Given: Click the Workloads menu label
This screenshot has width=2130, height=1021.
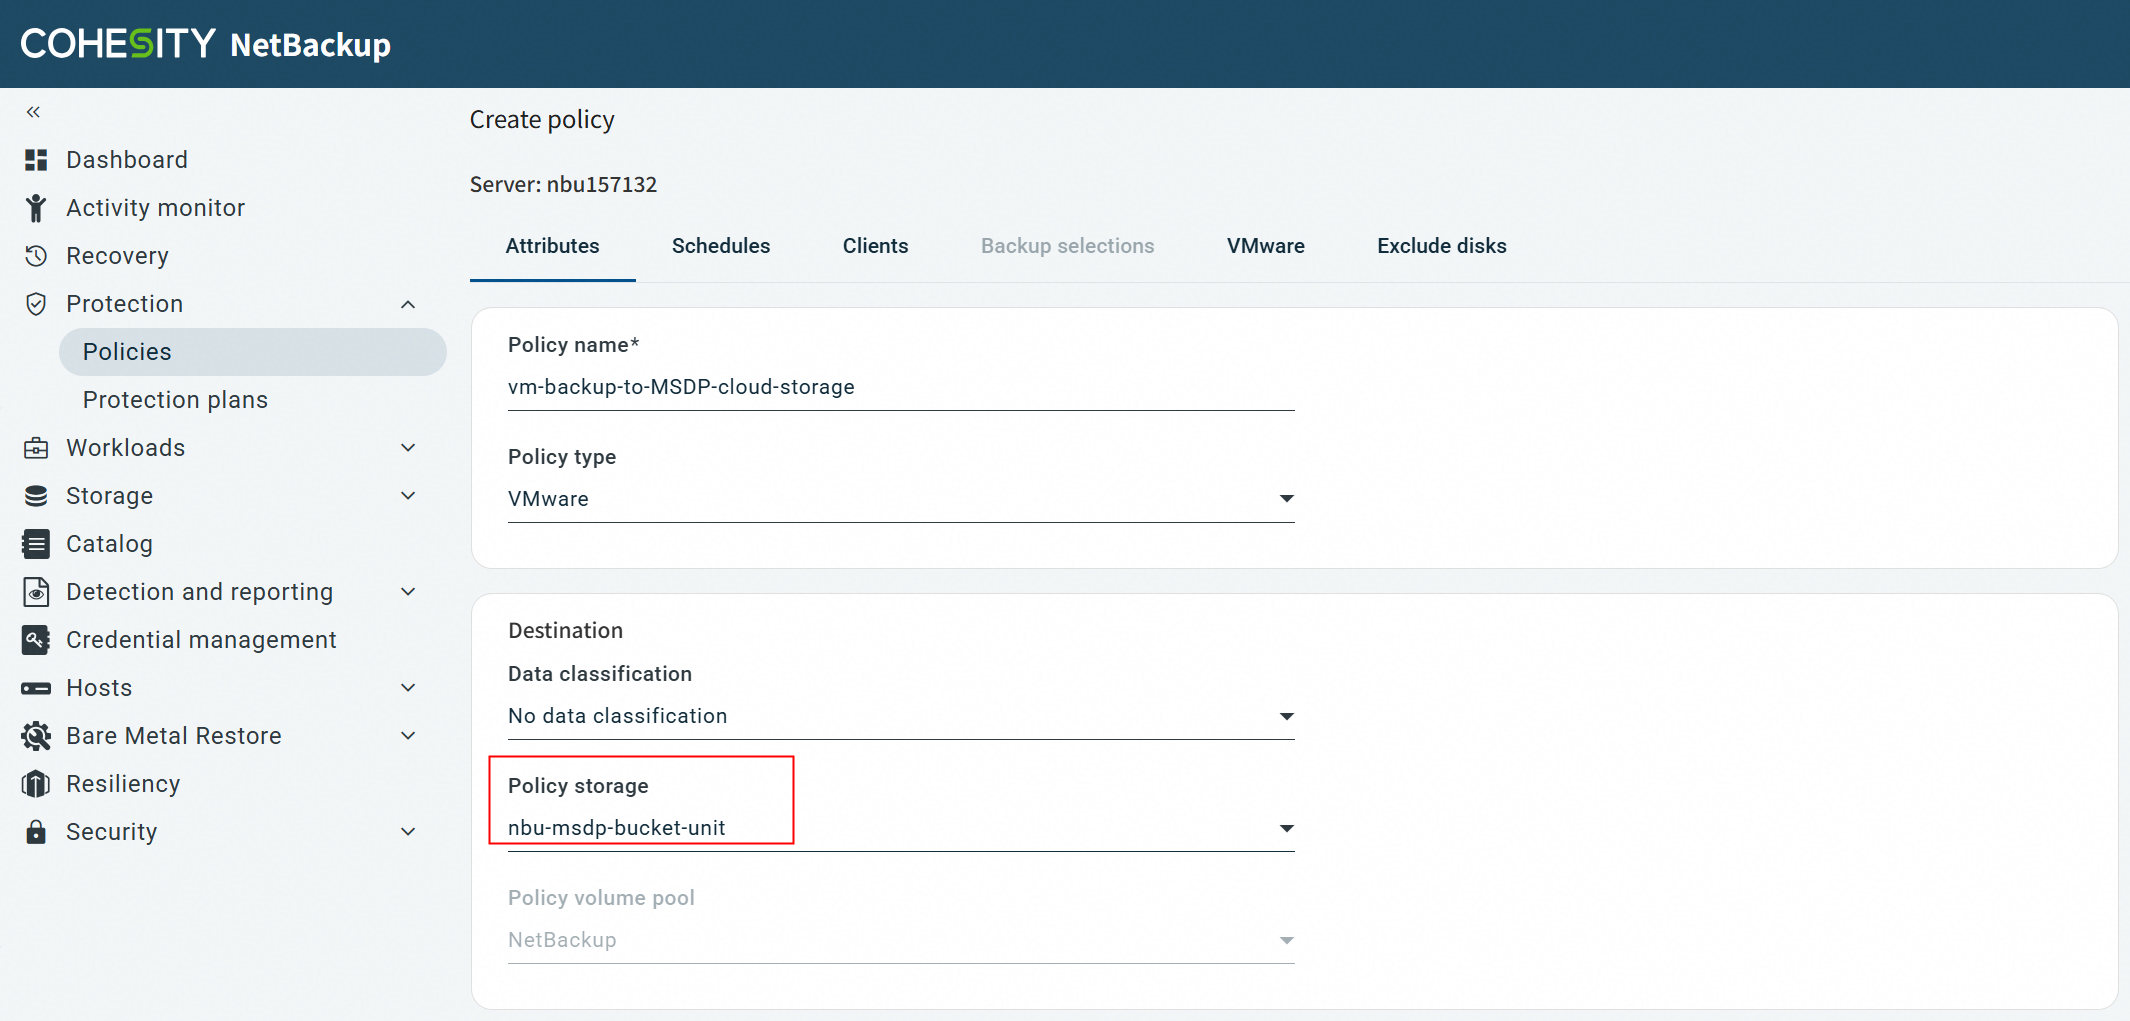Looking at the screenshot, I should point(126,448).
